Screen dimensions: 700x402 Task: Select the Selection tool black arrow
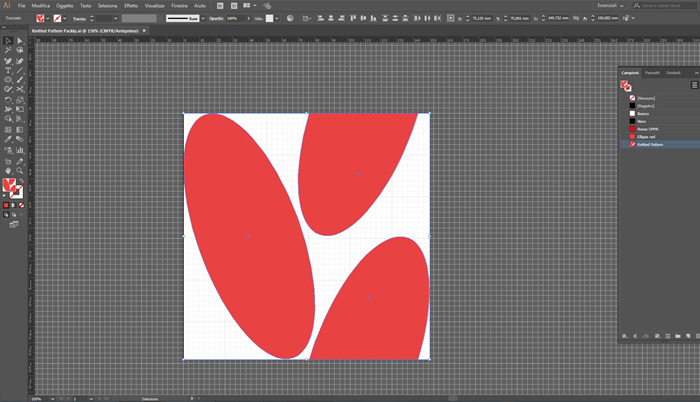coord(8,41)
